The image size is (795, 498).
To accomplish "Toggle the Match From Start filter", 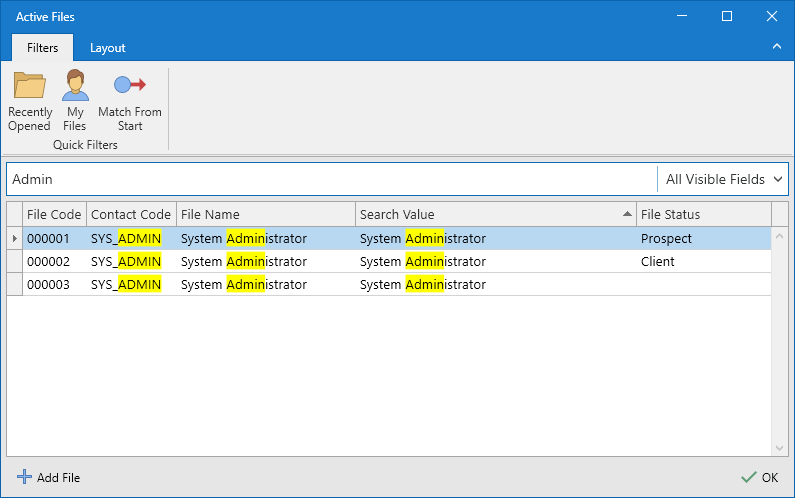I will pos(130,101).
